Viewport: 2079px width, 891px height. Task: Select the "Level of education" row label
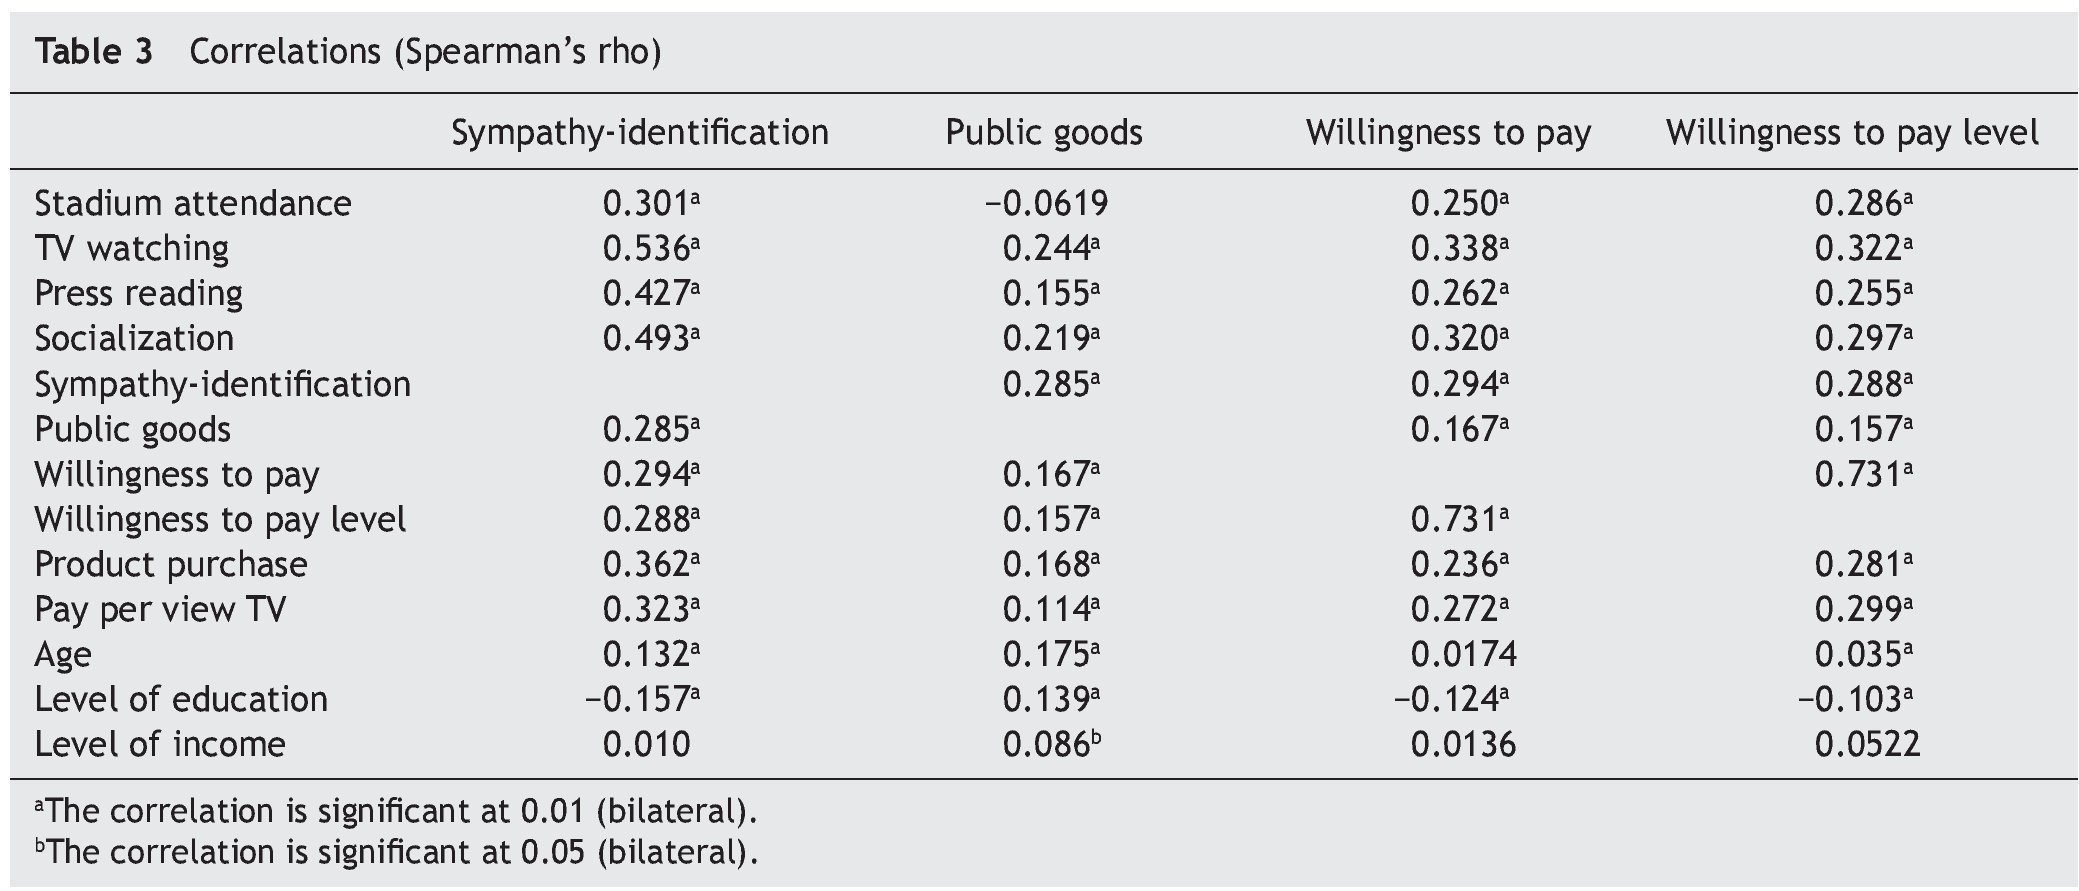tap(181, 699)
